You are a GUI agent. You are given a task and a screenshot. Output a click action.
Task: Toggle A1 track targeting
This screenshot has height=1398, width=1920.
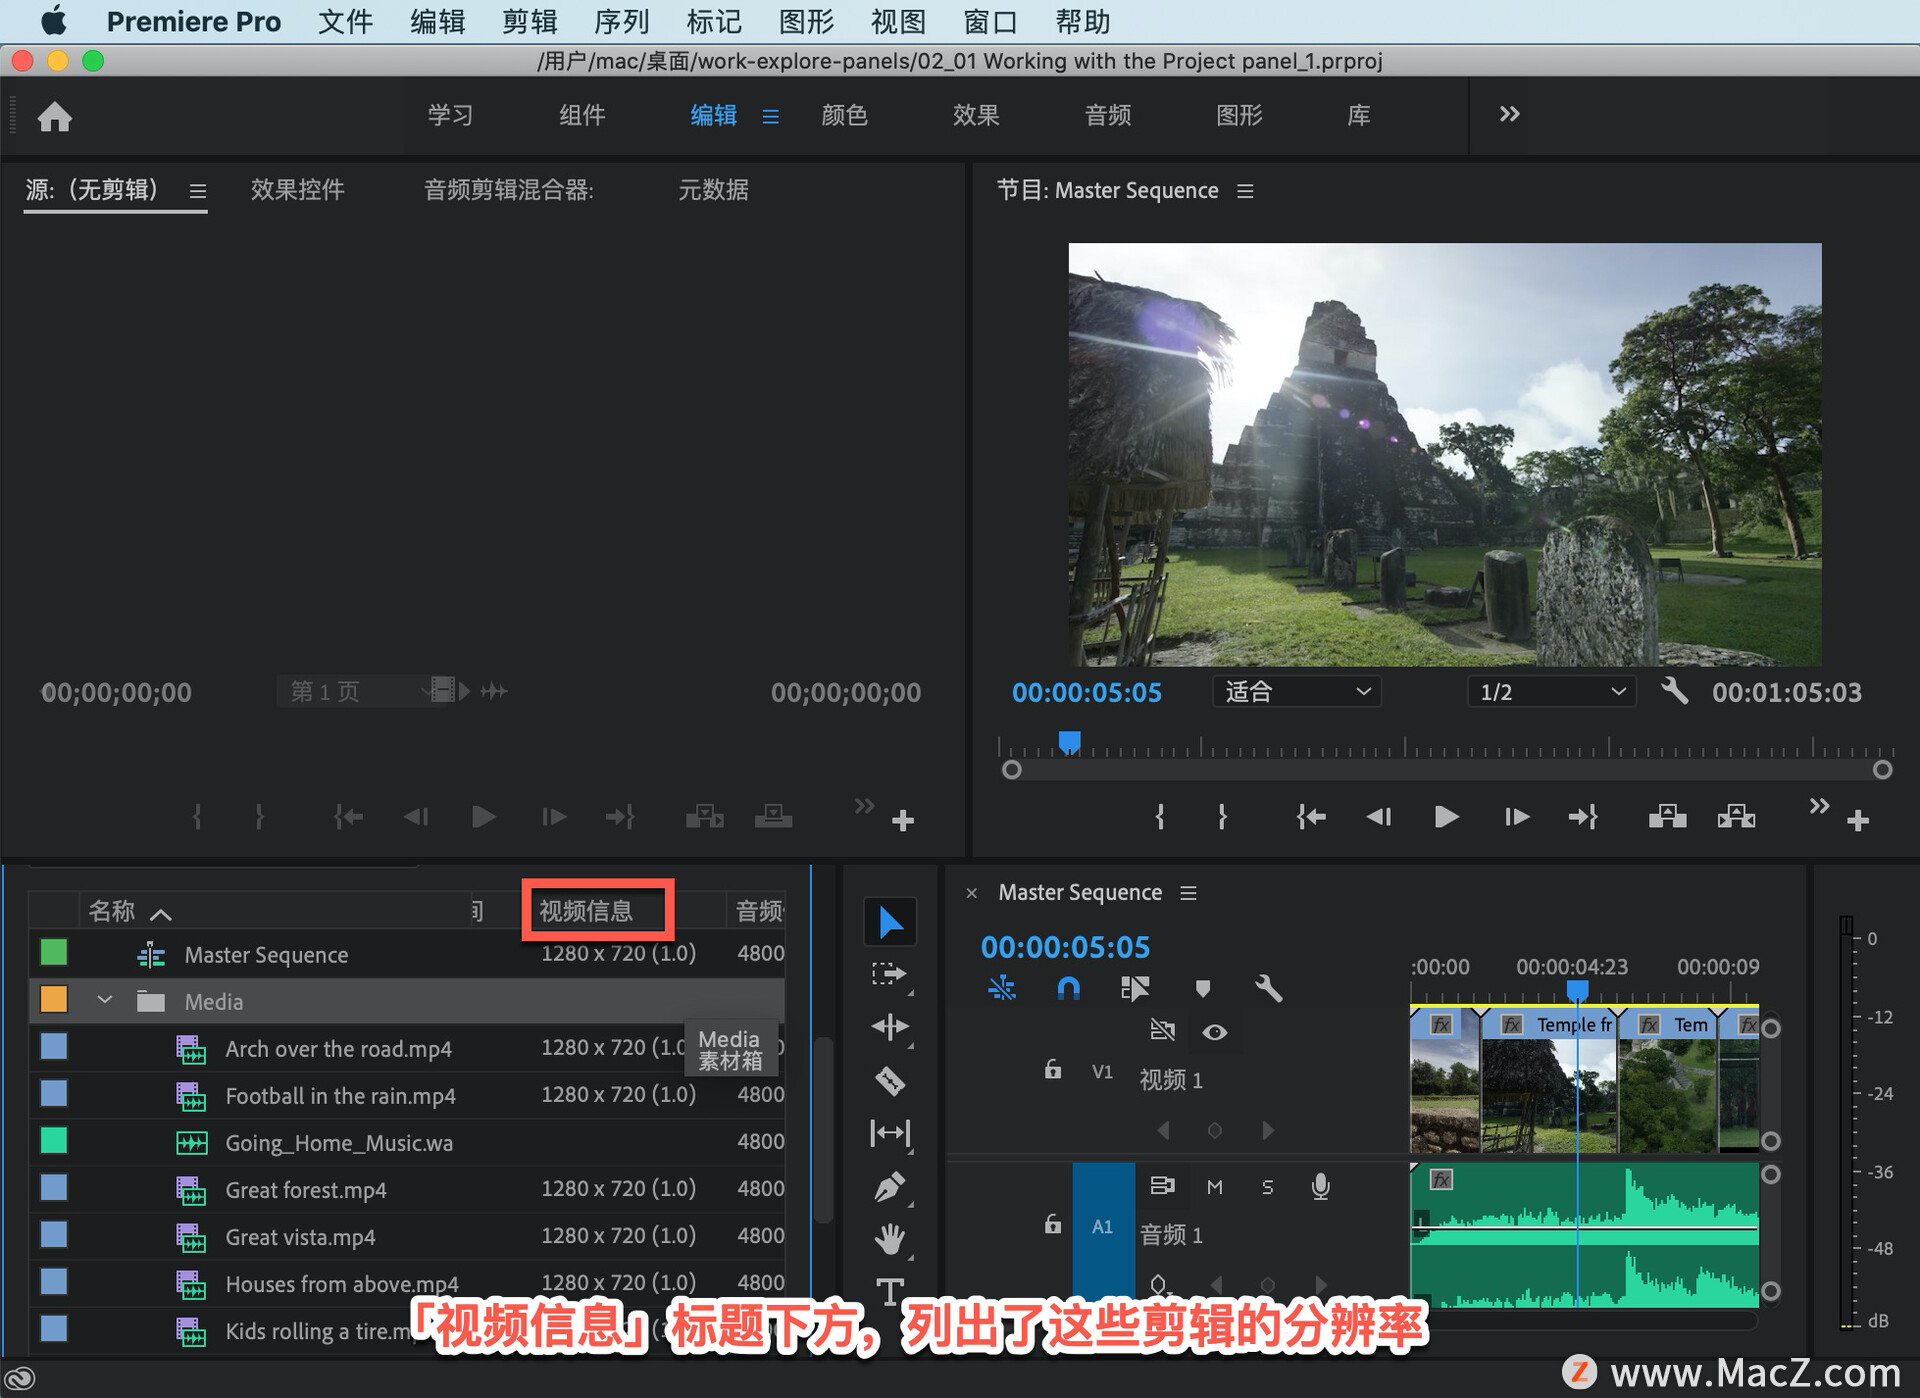[1103, 1227]
